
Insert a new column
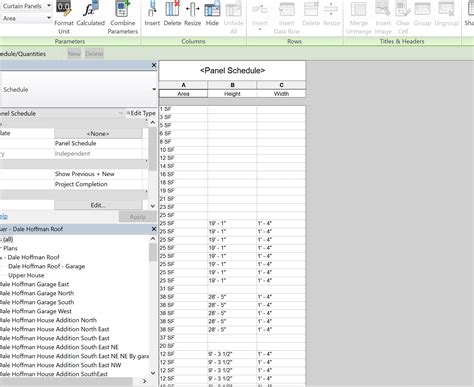[152, 14]
